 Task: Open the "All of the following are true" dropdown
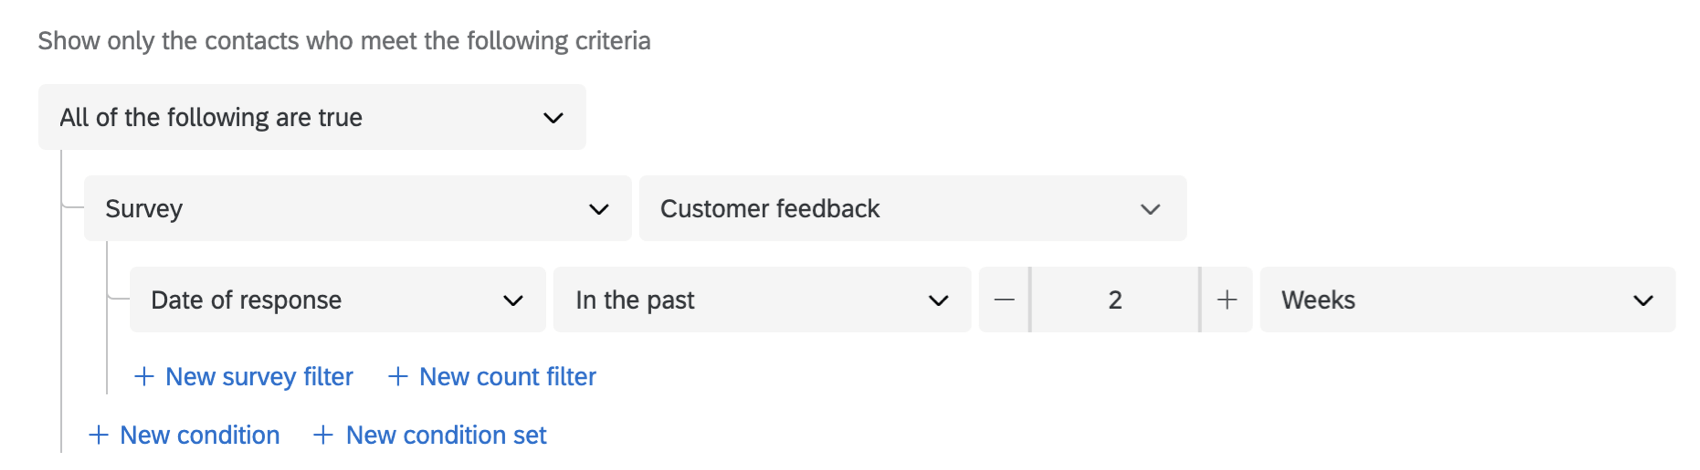[x=311, y=118]
